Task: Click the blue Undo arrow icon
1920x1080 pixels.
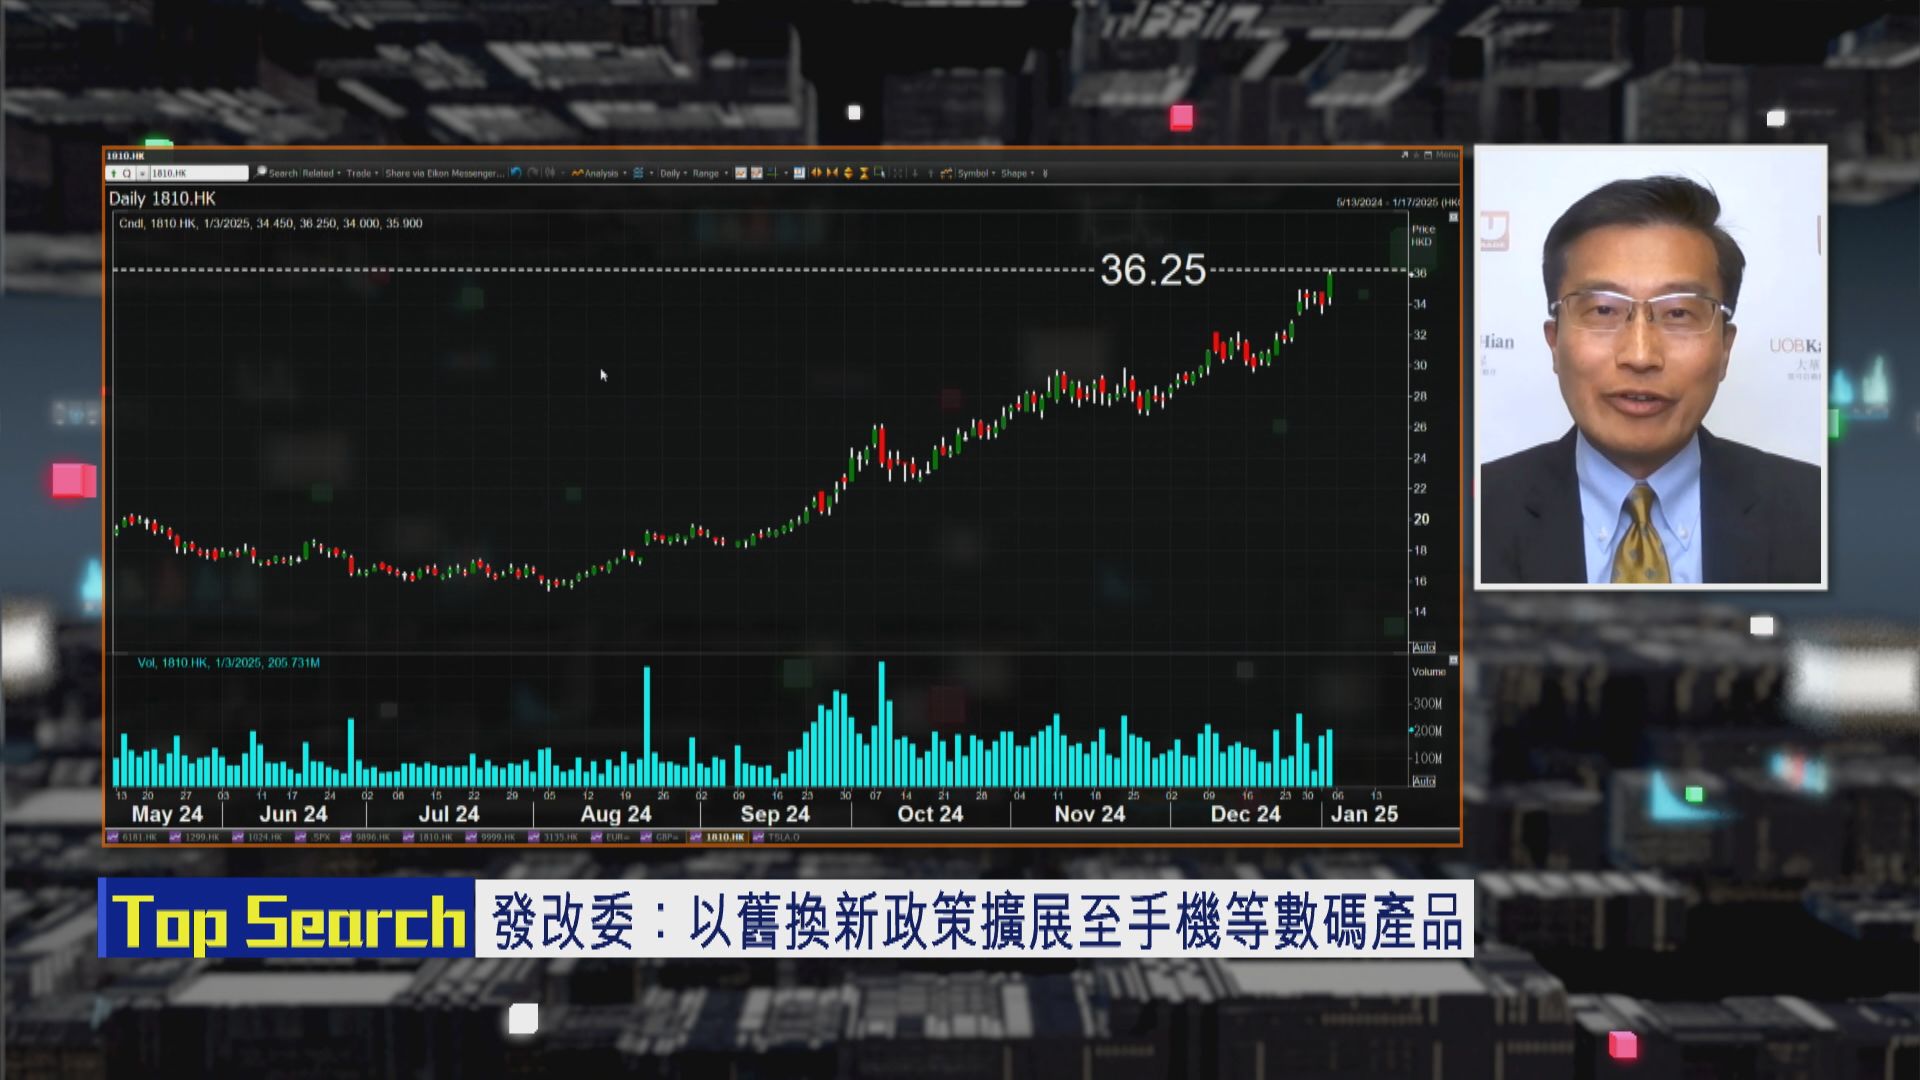Action: [516, 173]
